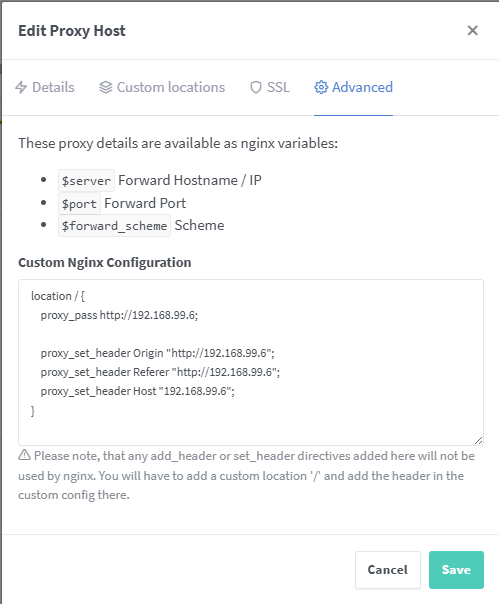Click the $port variable code tag
Viewport: 499px width, 604px height.
pos(79,203)
